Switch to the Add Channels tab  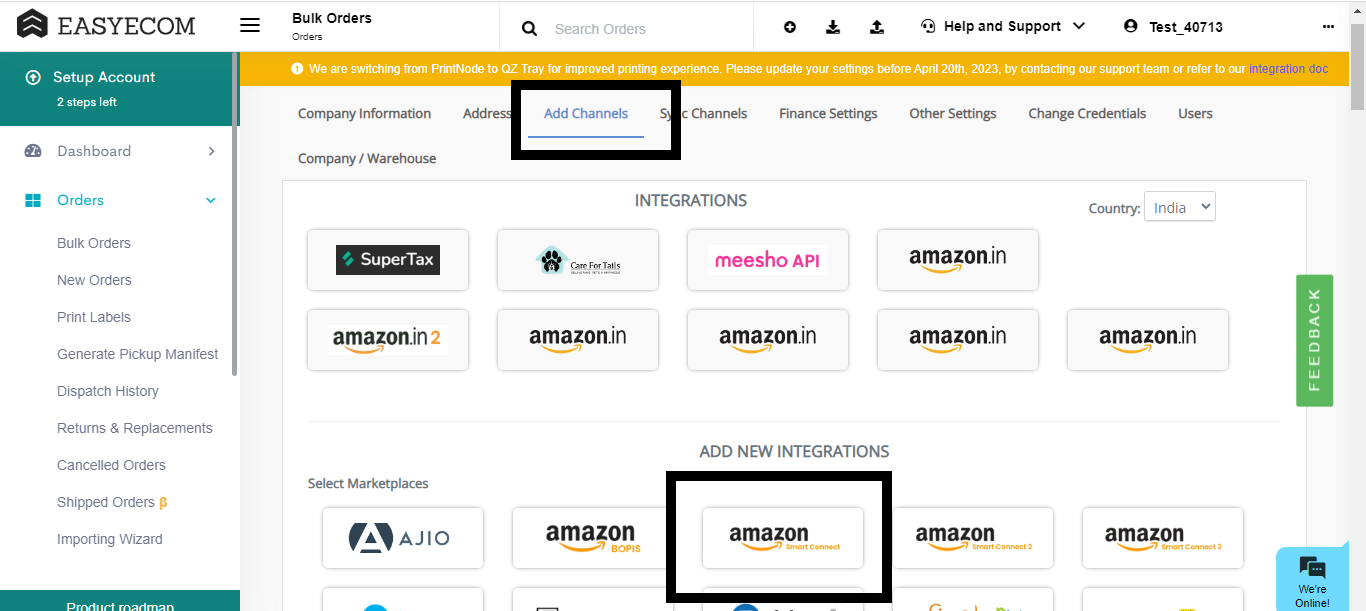[x=586, y=113]
